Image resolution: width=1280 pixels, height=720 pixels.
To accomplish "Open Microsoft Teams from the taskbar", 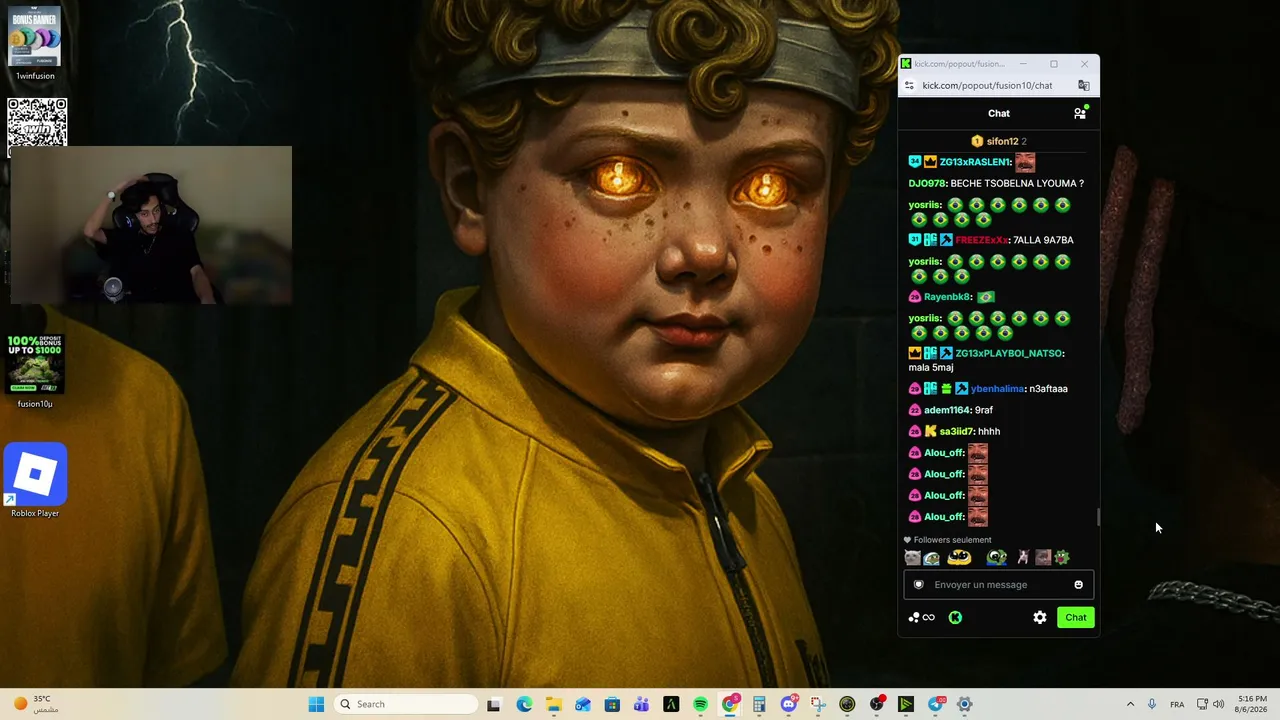I will [641, 704].
